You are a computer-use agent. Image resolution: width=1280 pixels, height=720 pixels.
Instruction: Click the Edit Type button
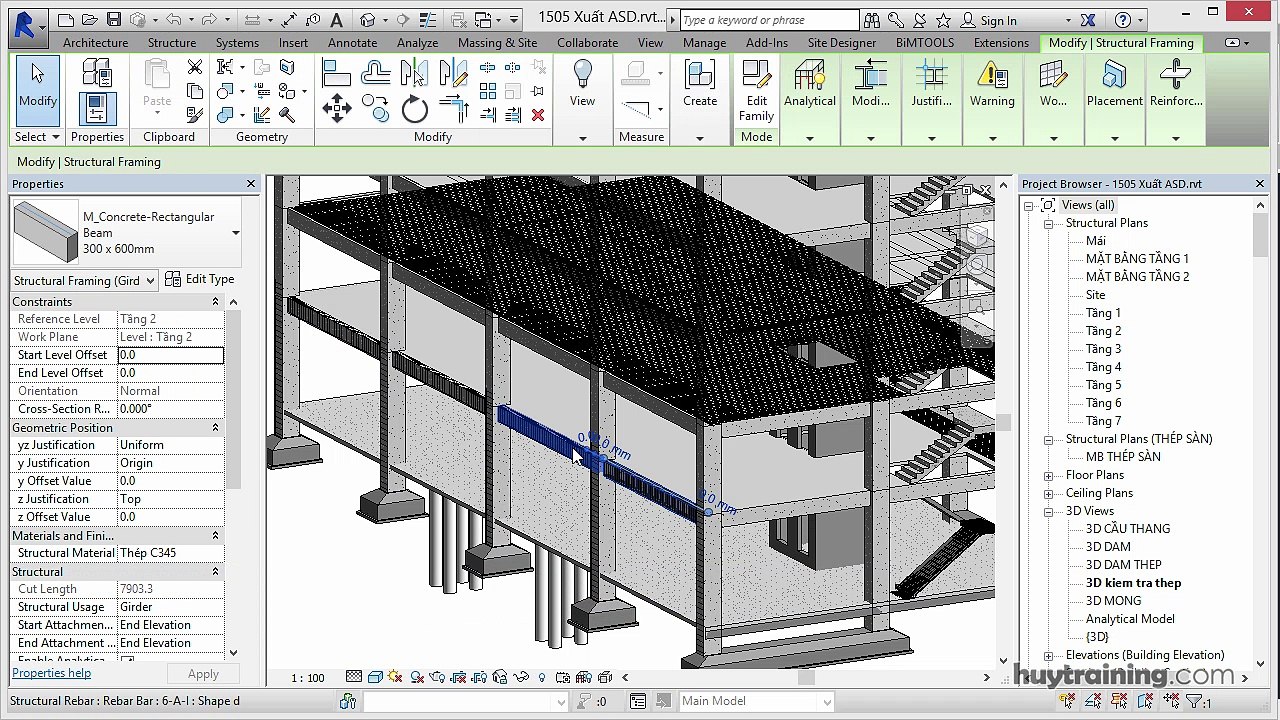(x=199, y=279)
